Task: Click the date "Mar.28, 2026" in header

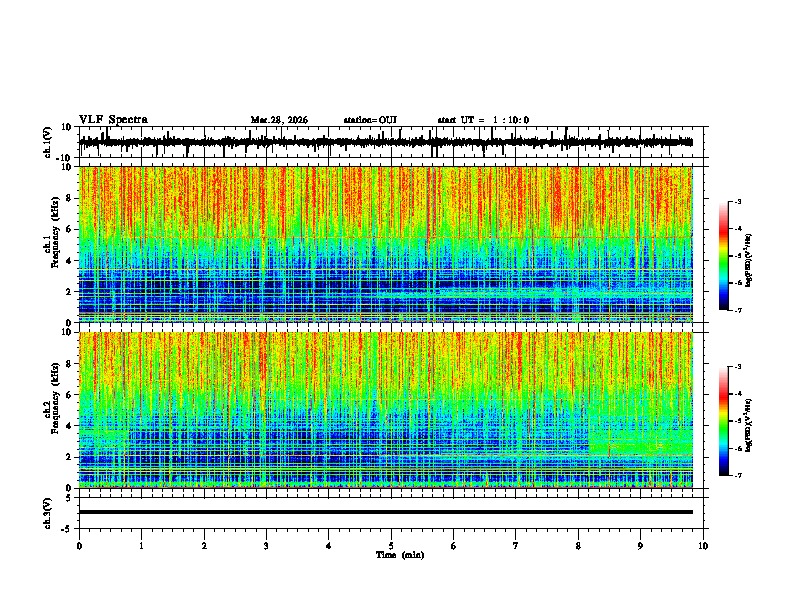Action: coord(279,120)
